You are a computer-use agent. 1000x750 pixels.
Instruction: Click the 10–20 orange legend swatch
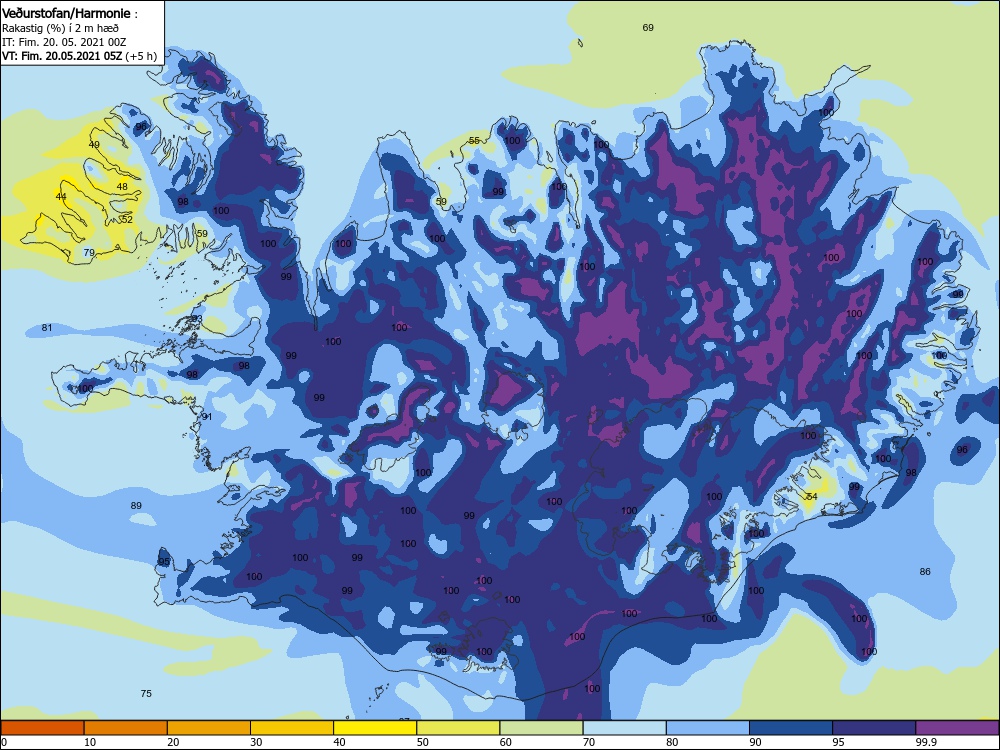point(126,728)
